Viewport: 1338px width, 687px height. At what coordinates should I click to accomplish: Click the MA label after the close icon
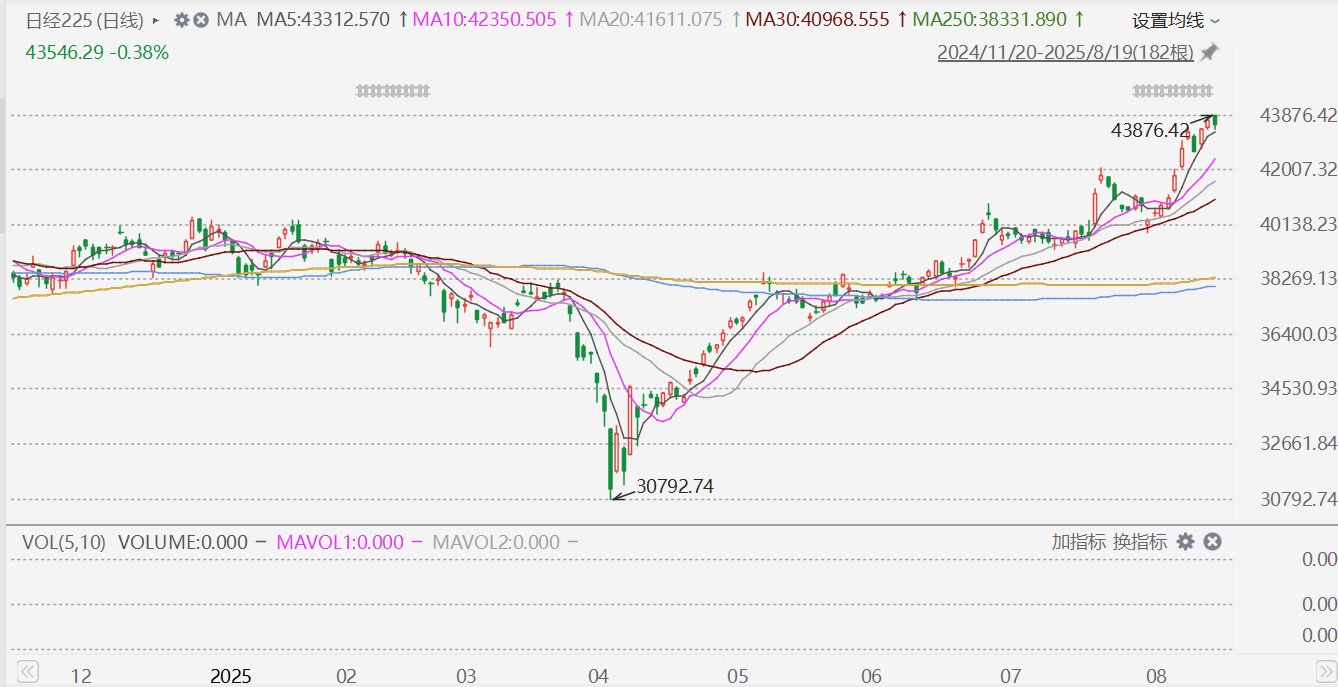231,19
